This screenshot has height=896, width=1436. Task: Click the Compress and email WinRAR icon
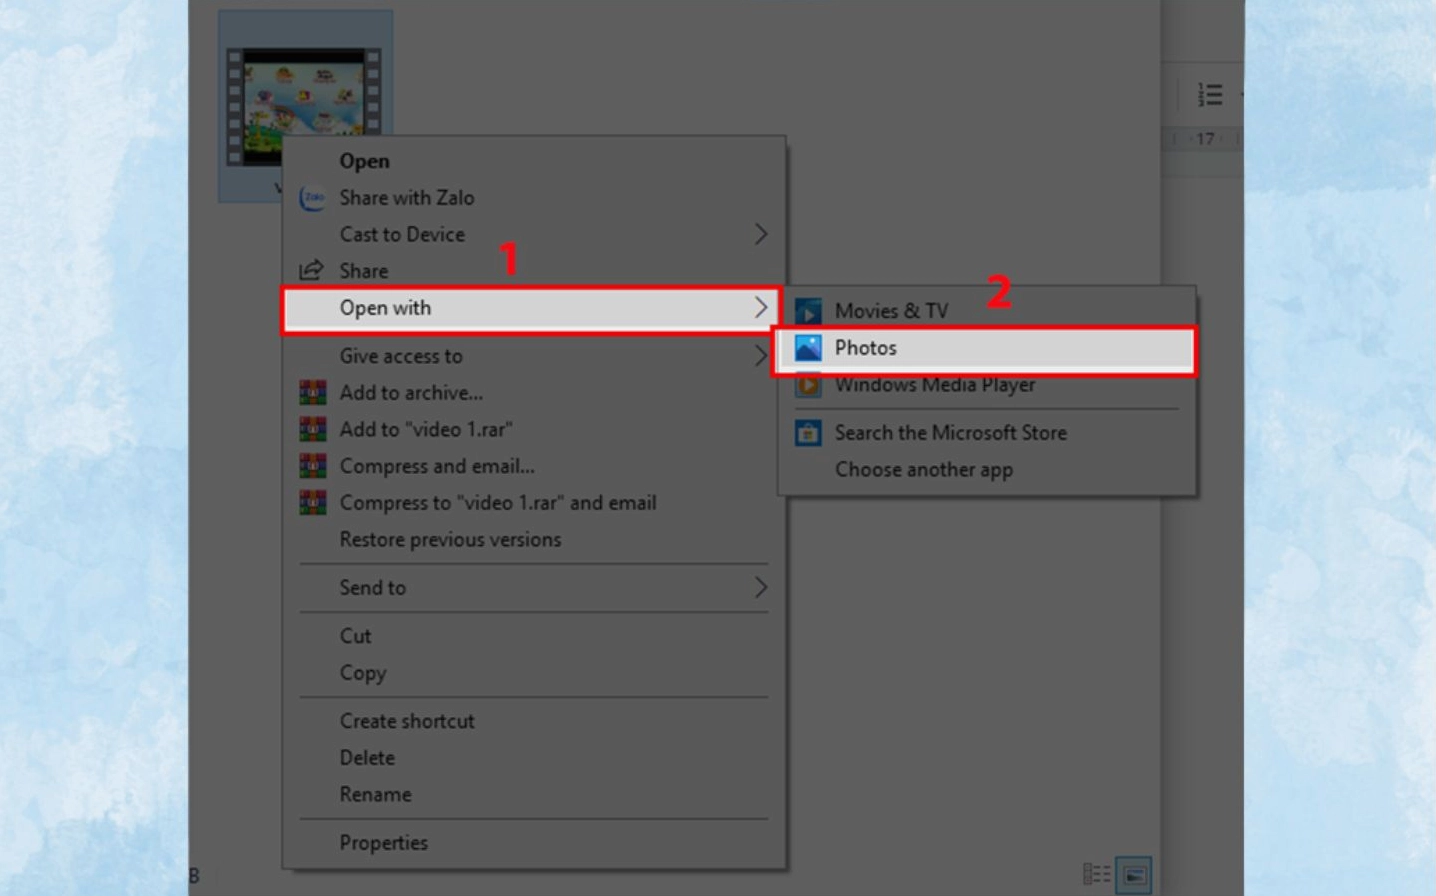pyautogui.click(x=312, y=466)
